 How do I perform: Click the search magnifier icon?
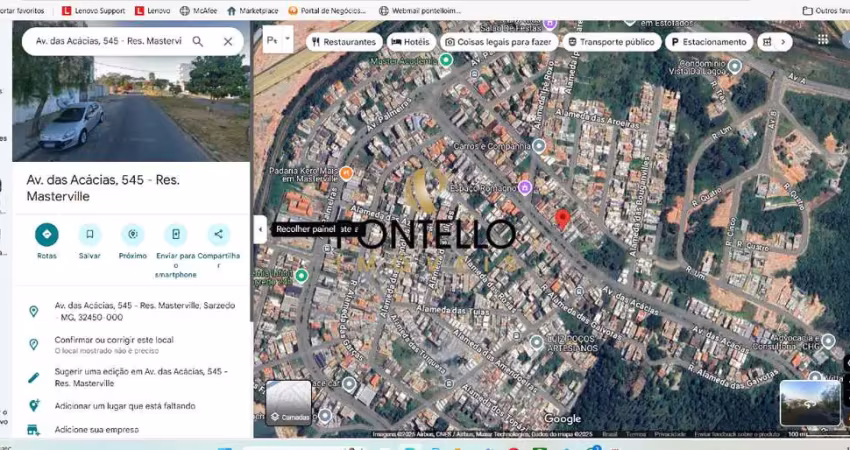198,41
